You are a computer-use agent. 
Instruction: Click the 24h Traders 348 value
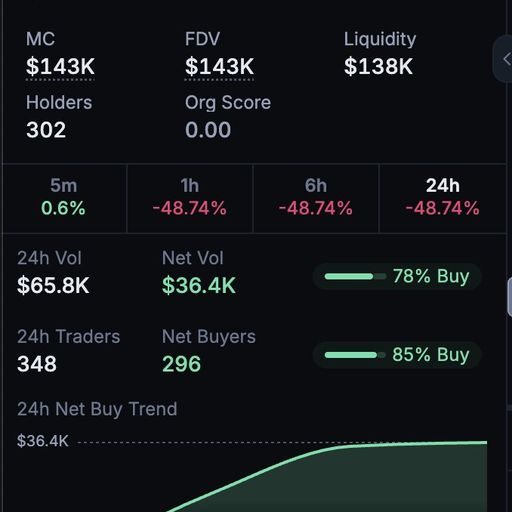[37, 364]
